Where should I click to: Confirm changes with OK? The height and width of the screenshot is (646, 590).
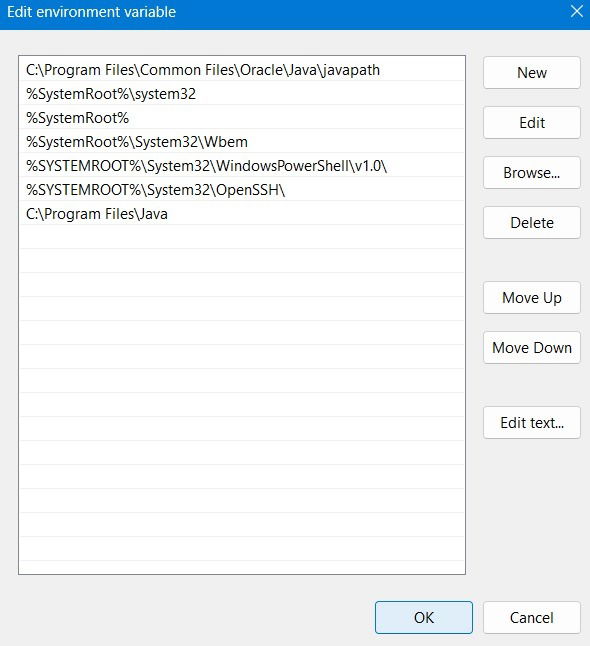424,618
